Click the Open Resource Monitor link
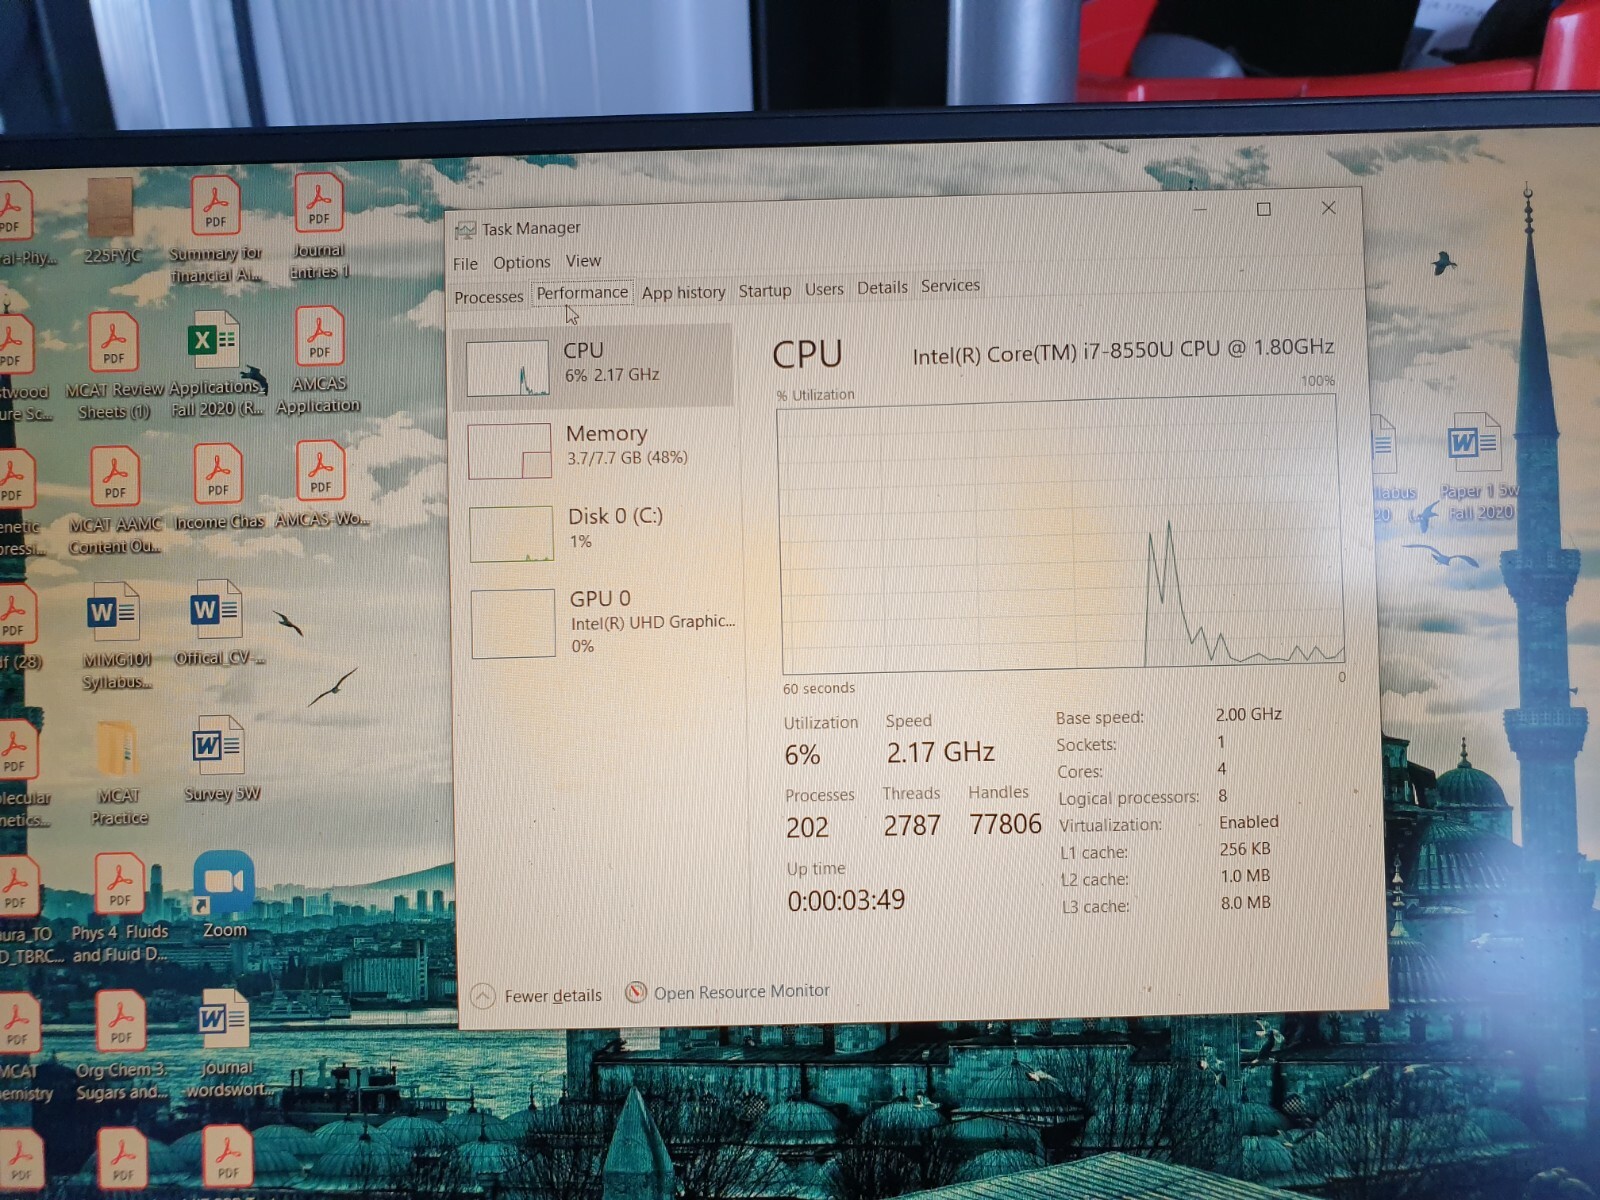The image size is (1600, 1200). click(741, 991)
